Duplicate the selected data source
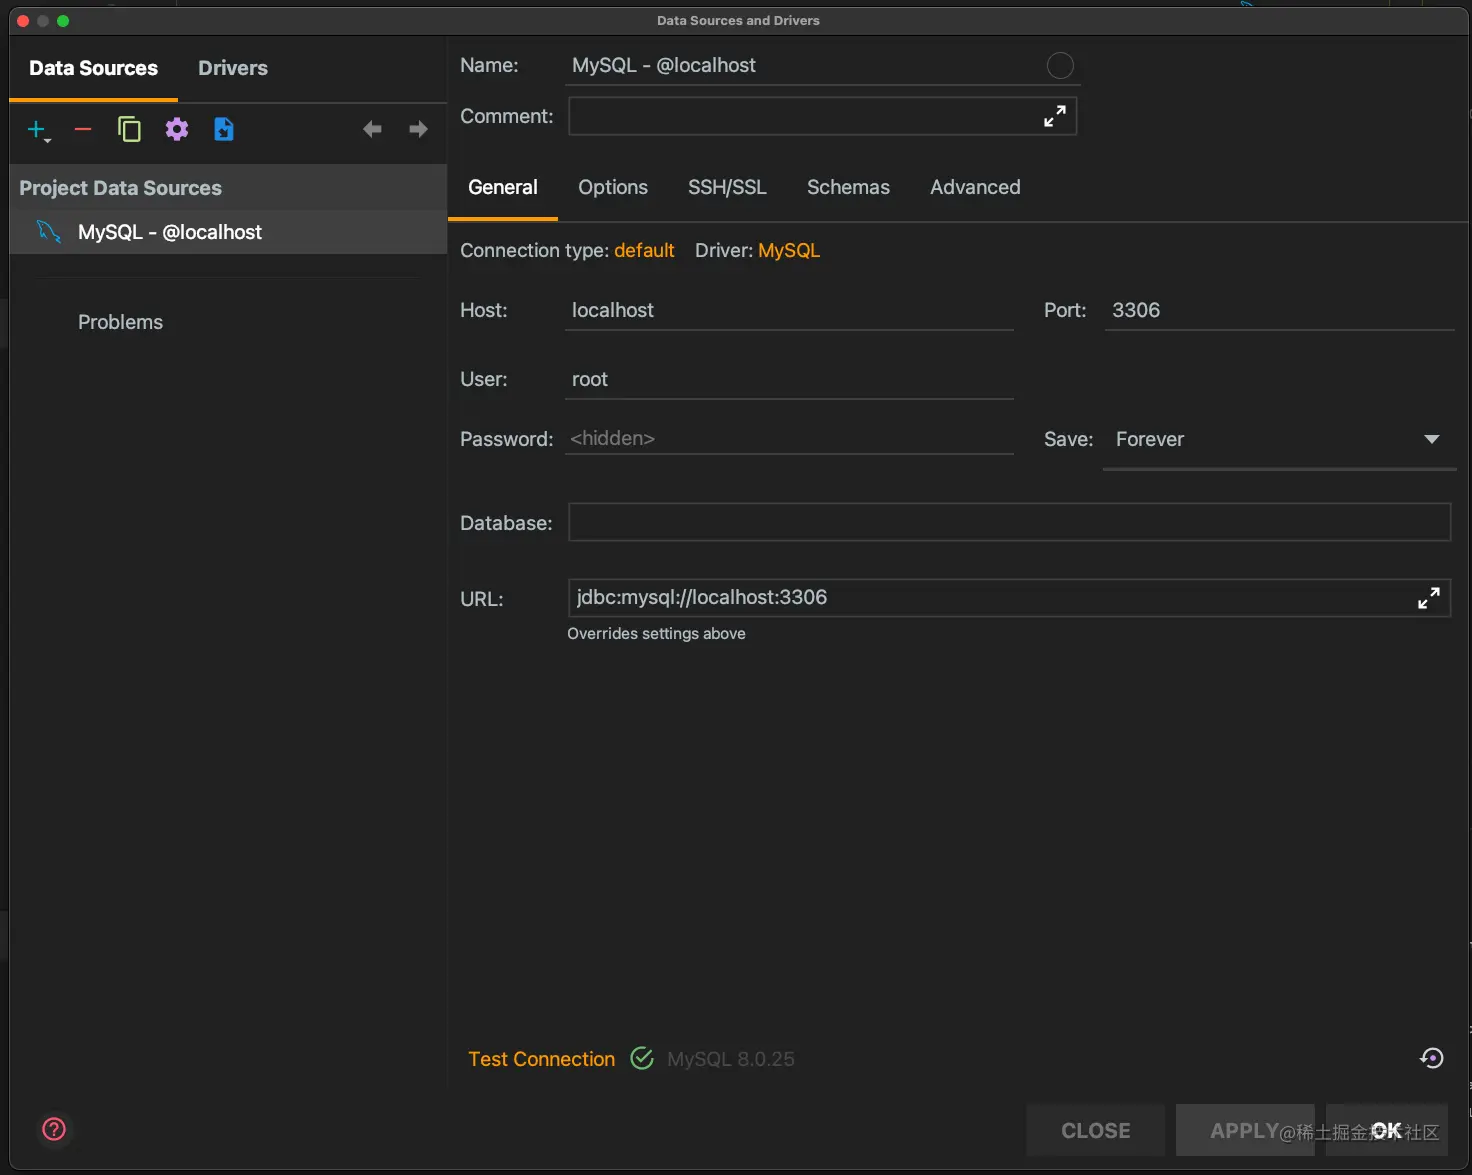This screenshot has width=1472, height=1175. click(x=129, y=129)
